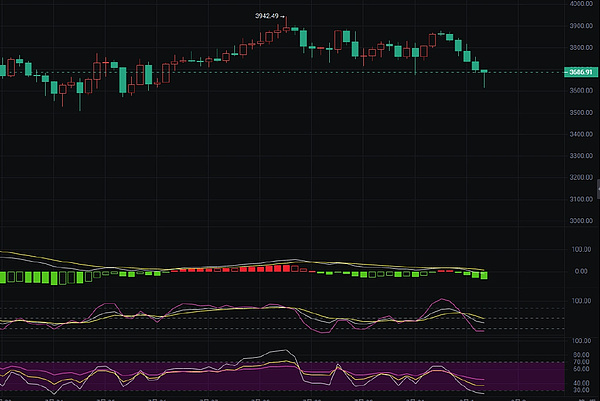The height and width of the screenshot is (401, 600).
Task: Select the last candlestick on the right
Action: coord(484,73)
